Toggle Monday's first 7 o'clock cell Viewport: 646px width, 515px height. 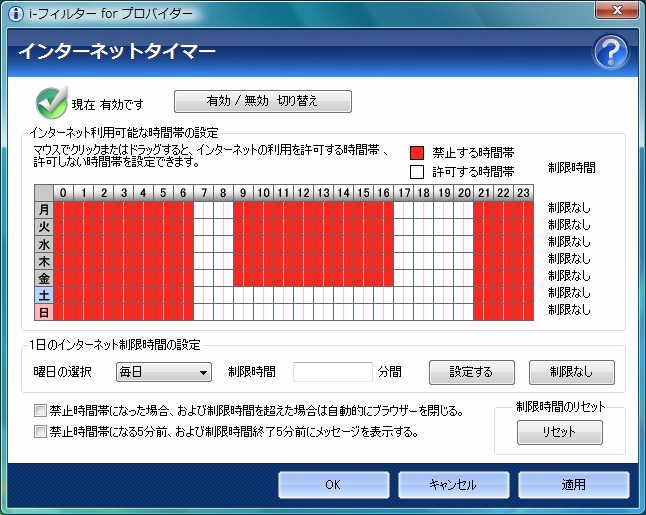pos(199,210)
